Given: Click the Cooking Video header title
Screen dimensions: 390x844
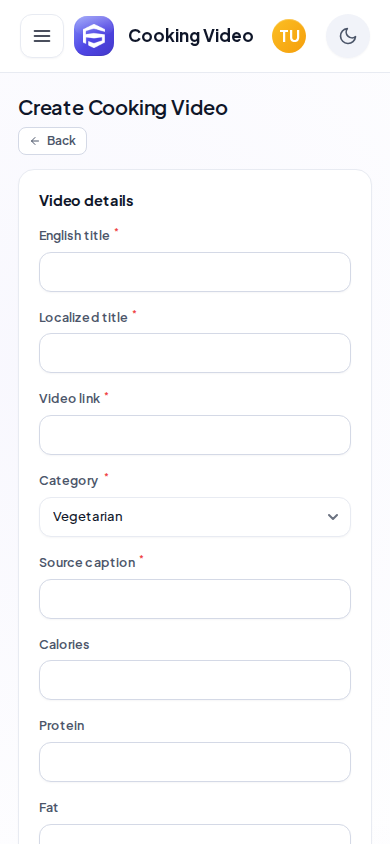Looking at the screenshot, I should coord(190,36).
